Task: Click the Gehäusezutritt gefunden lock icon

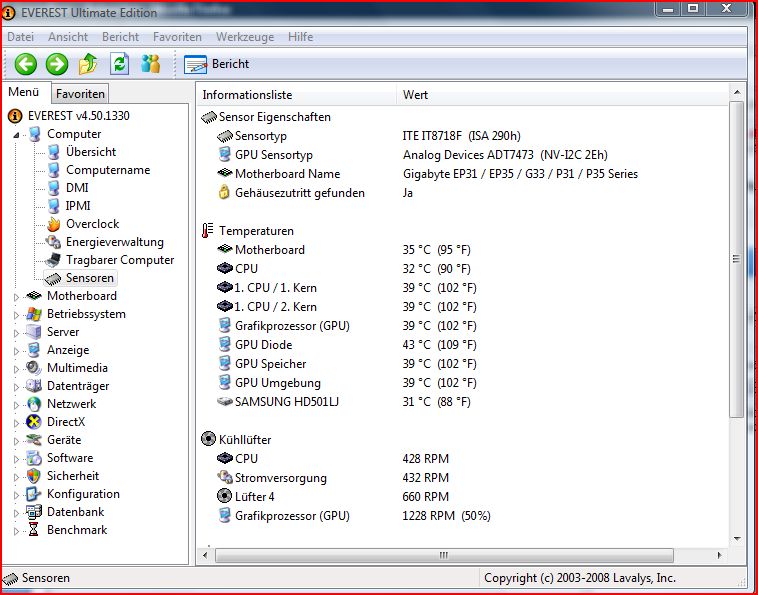Action: (x=224, y=192)
